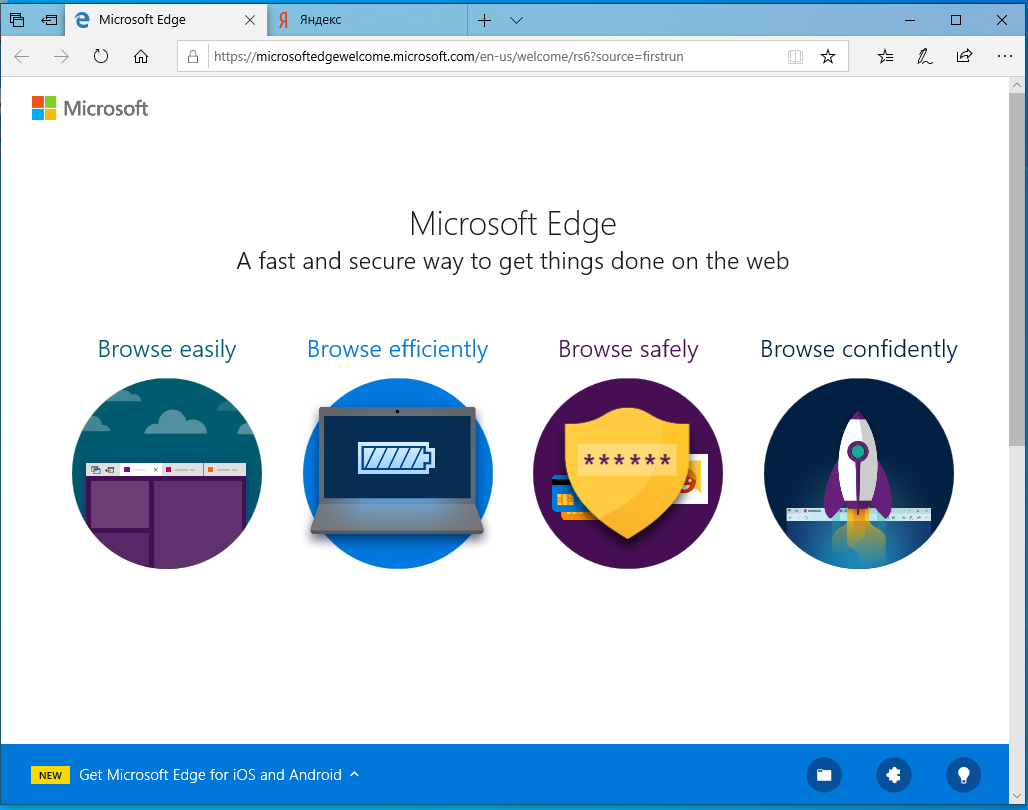Select the password shield illustration
The height and width of the screenshot is (810, 1028).
[628, 474]
